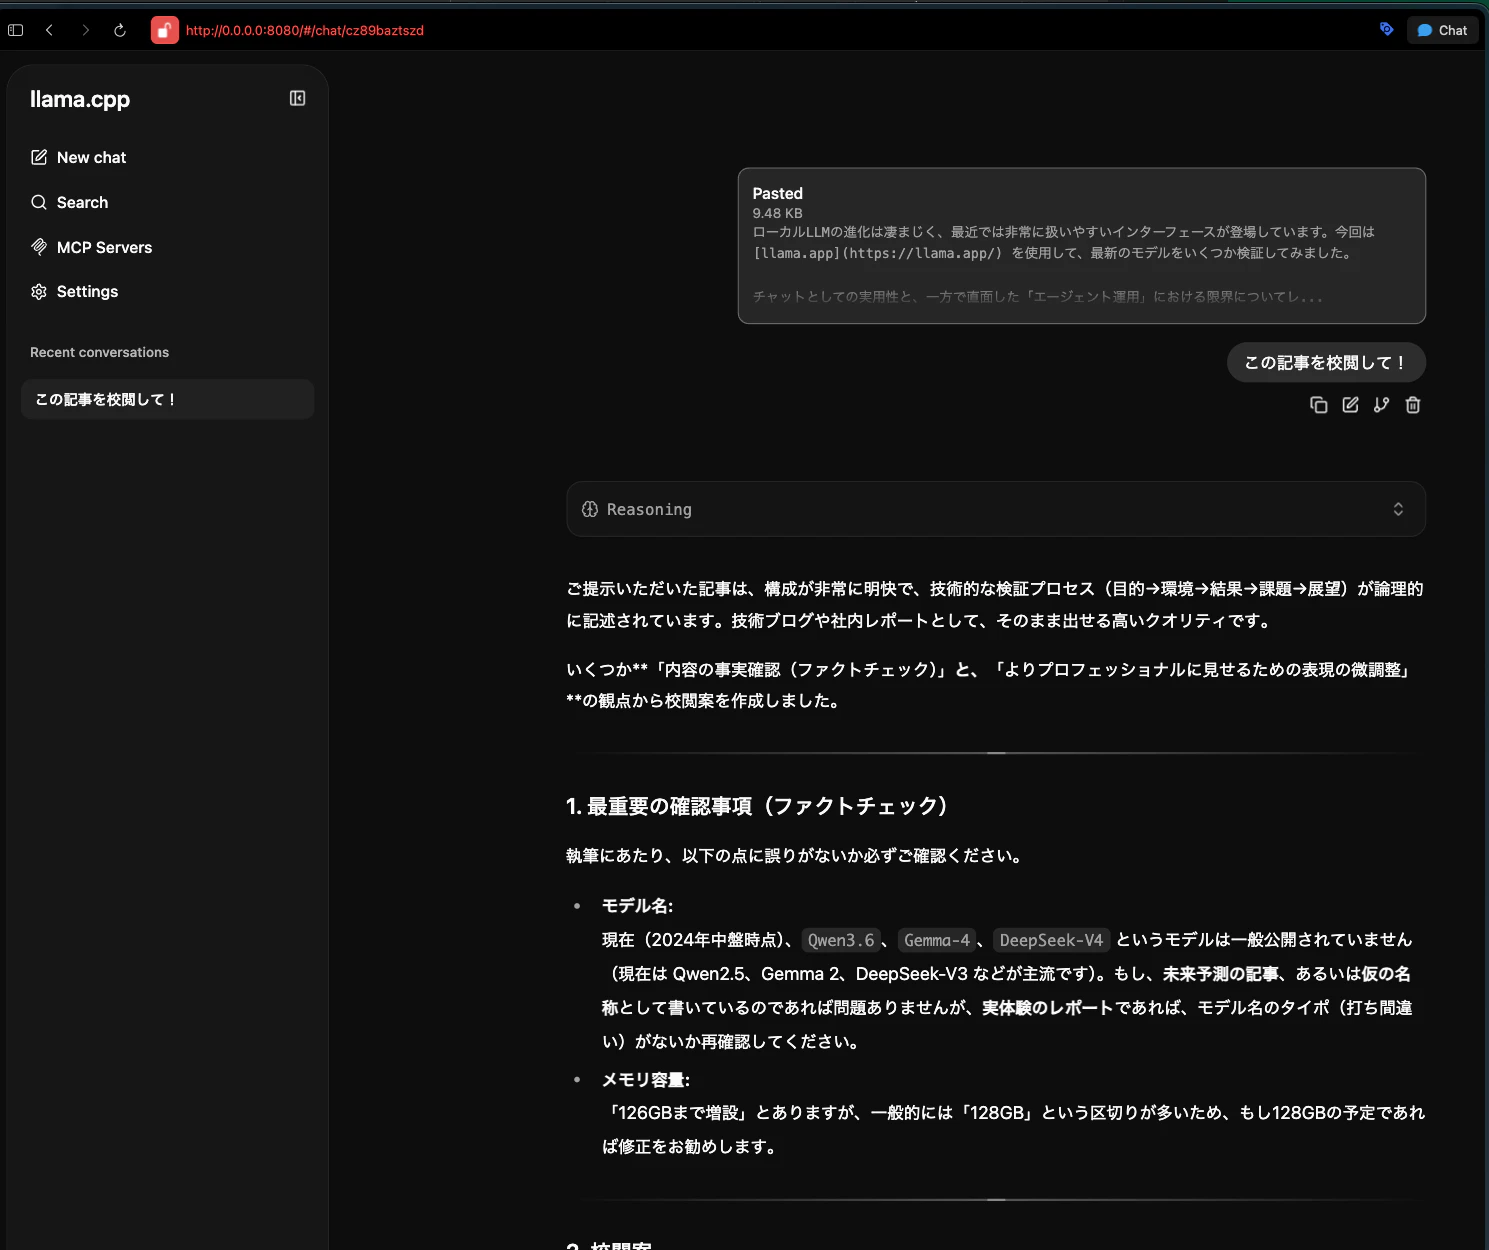Screen dimensions: 1489x1250
Task: Click the Gemma-4 inline code tag
Action: [x=937, y=940]
